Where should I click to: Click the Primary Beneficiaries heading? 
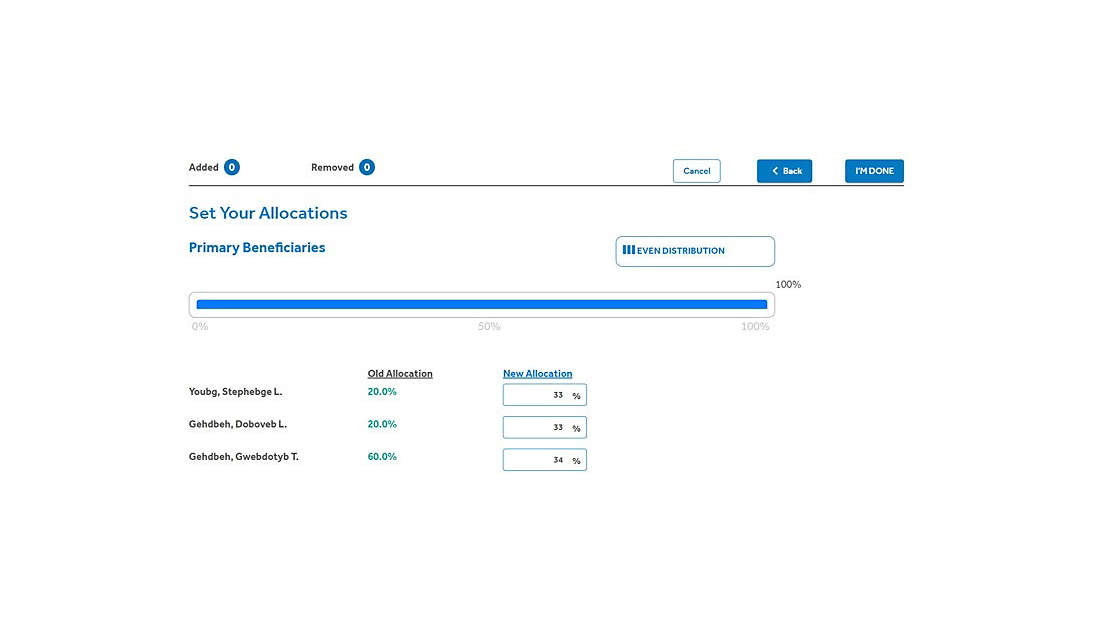tap(257, 247)
